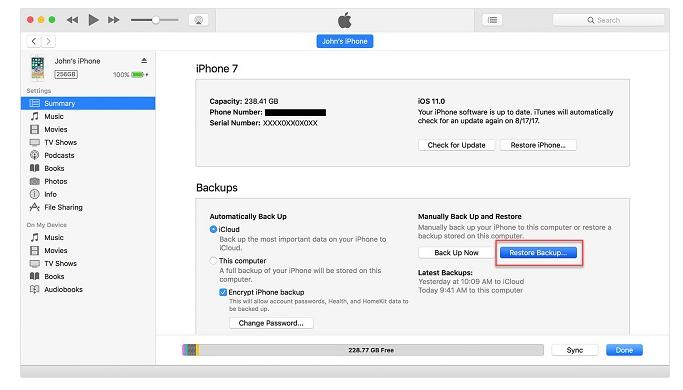Screen dimensions: 683x390
Task: Go forward with the right chevron
Action: [x=48, y=41]
